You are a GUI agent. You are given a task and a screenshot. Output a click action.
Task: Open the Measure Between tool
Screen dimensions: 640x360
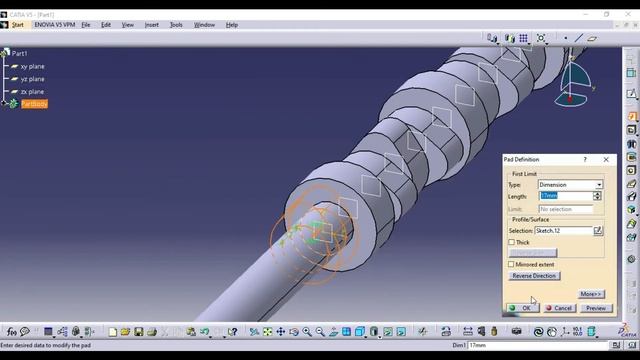pos(468,331)
